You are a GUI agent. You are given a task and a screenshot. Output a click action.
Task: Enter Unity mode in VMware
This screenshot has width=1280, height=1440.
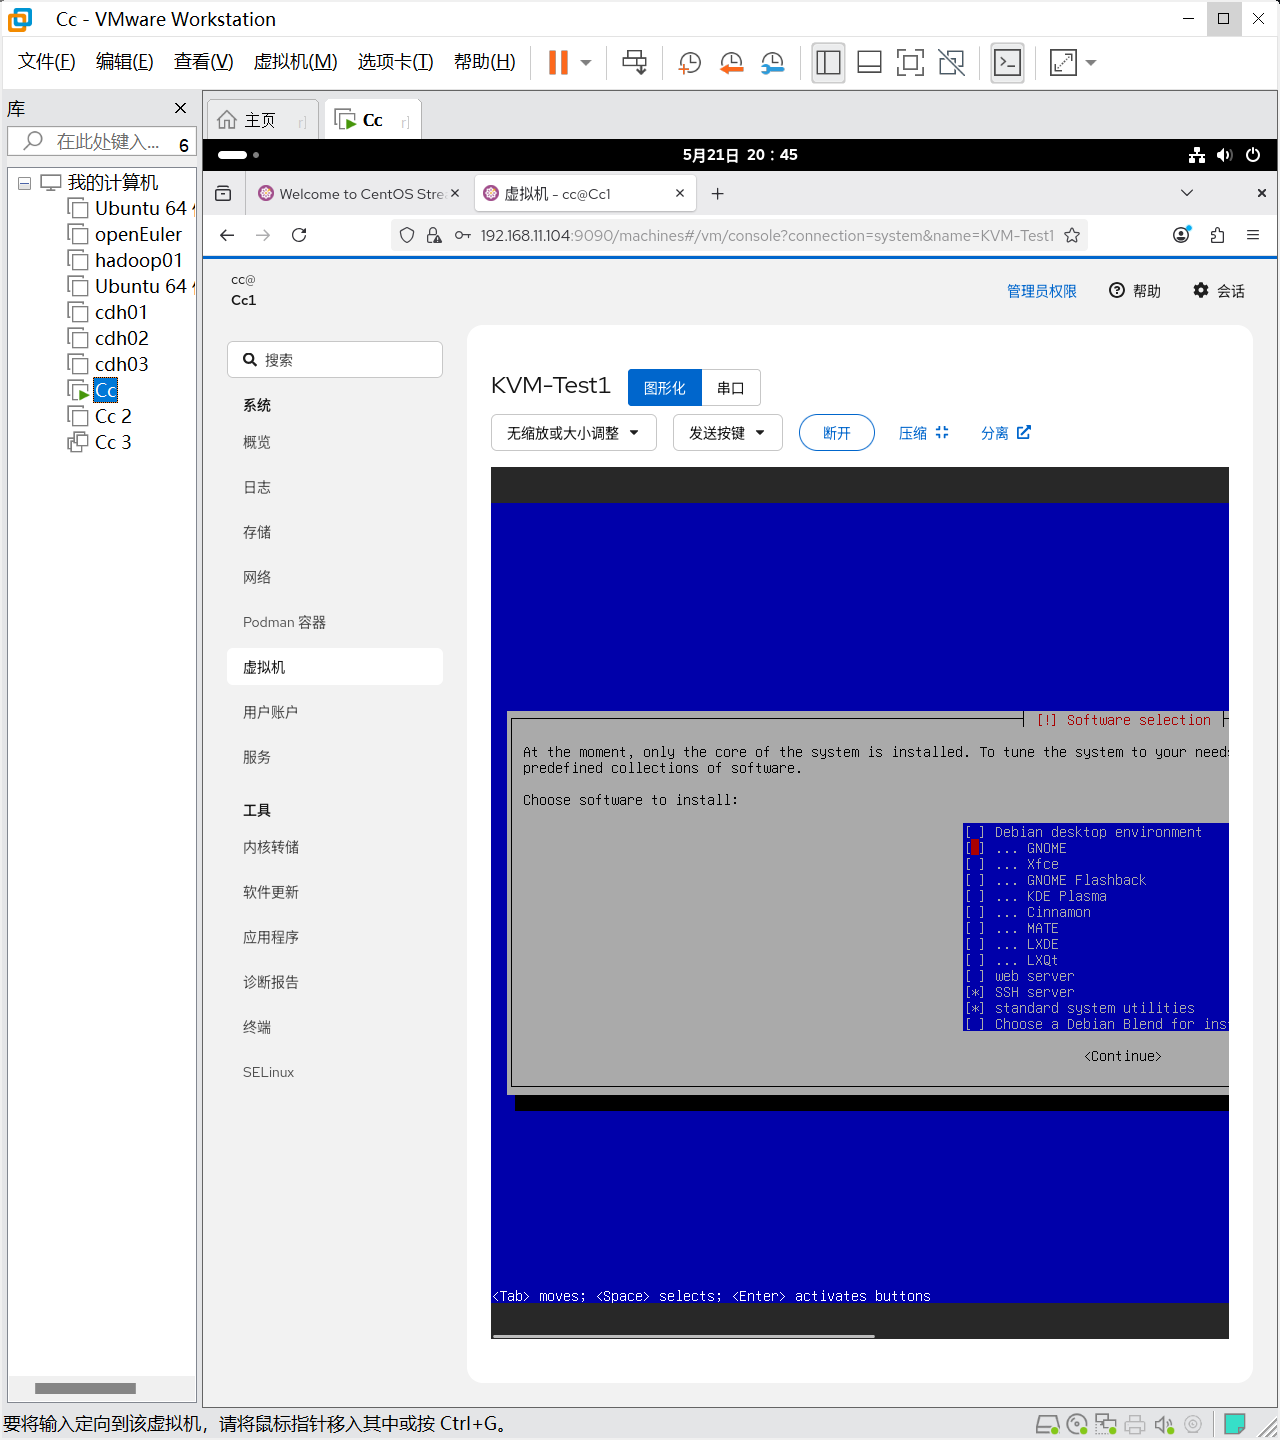click(952, 63)
